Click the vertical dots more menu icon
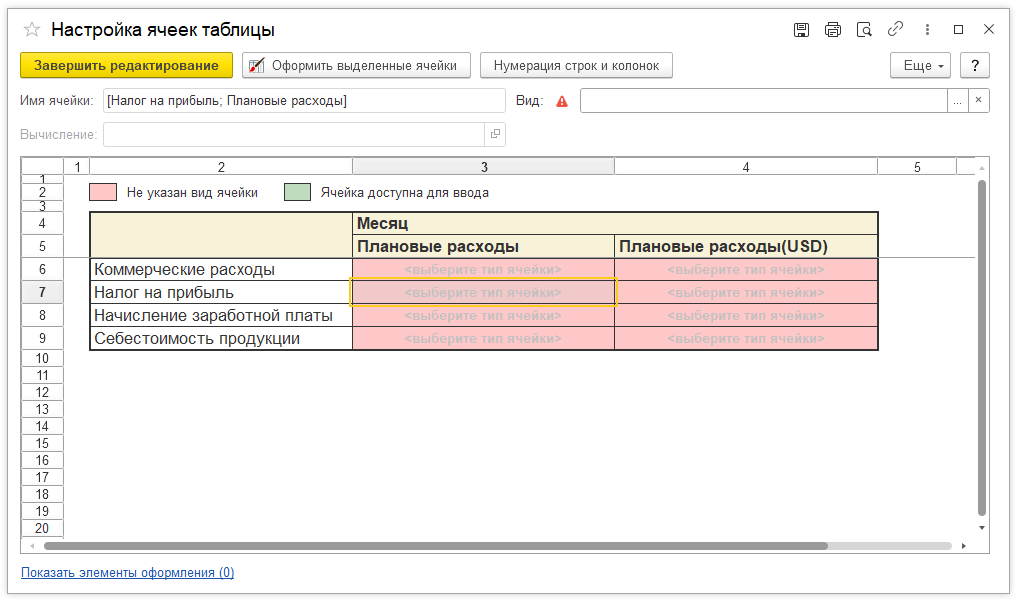 pyautogui.click(x=927, y=30)
